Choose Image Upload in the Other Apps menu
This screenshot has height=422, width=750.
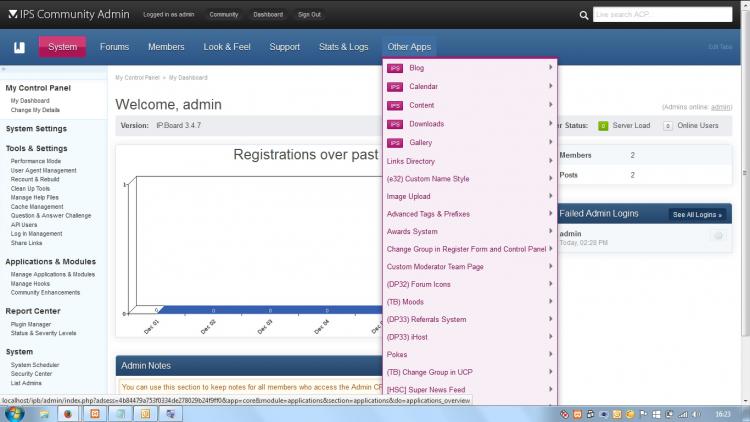pos(408,196)
